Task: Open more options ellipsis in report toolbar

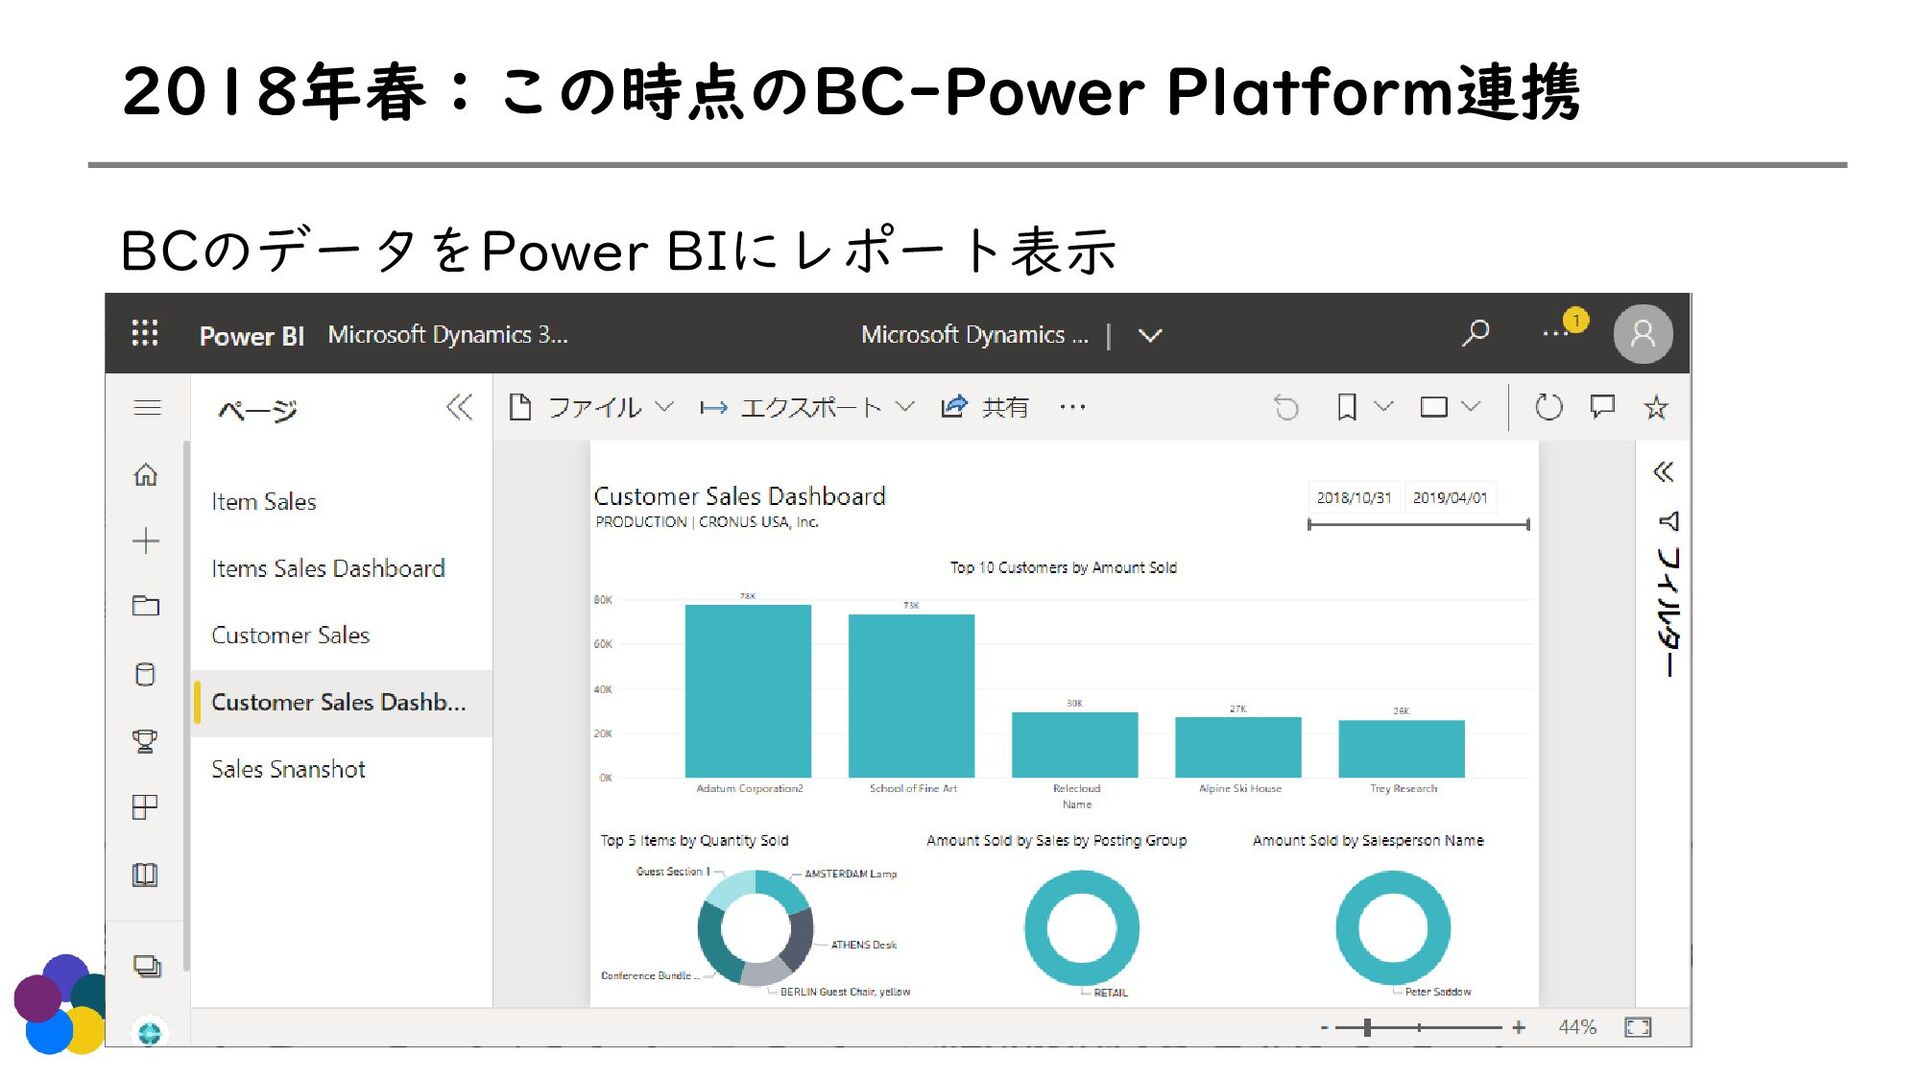Action: click(1072, 407)
